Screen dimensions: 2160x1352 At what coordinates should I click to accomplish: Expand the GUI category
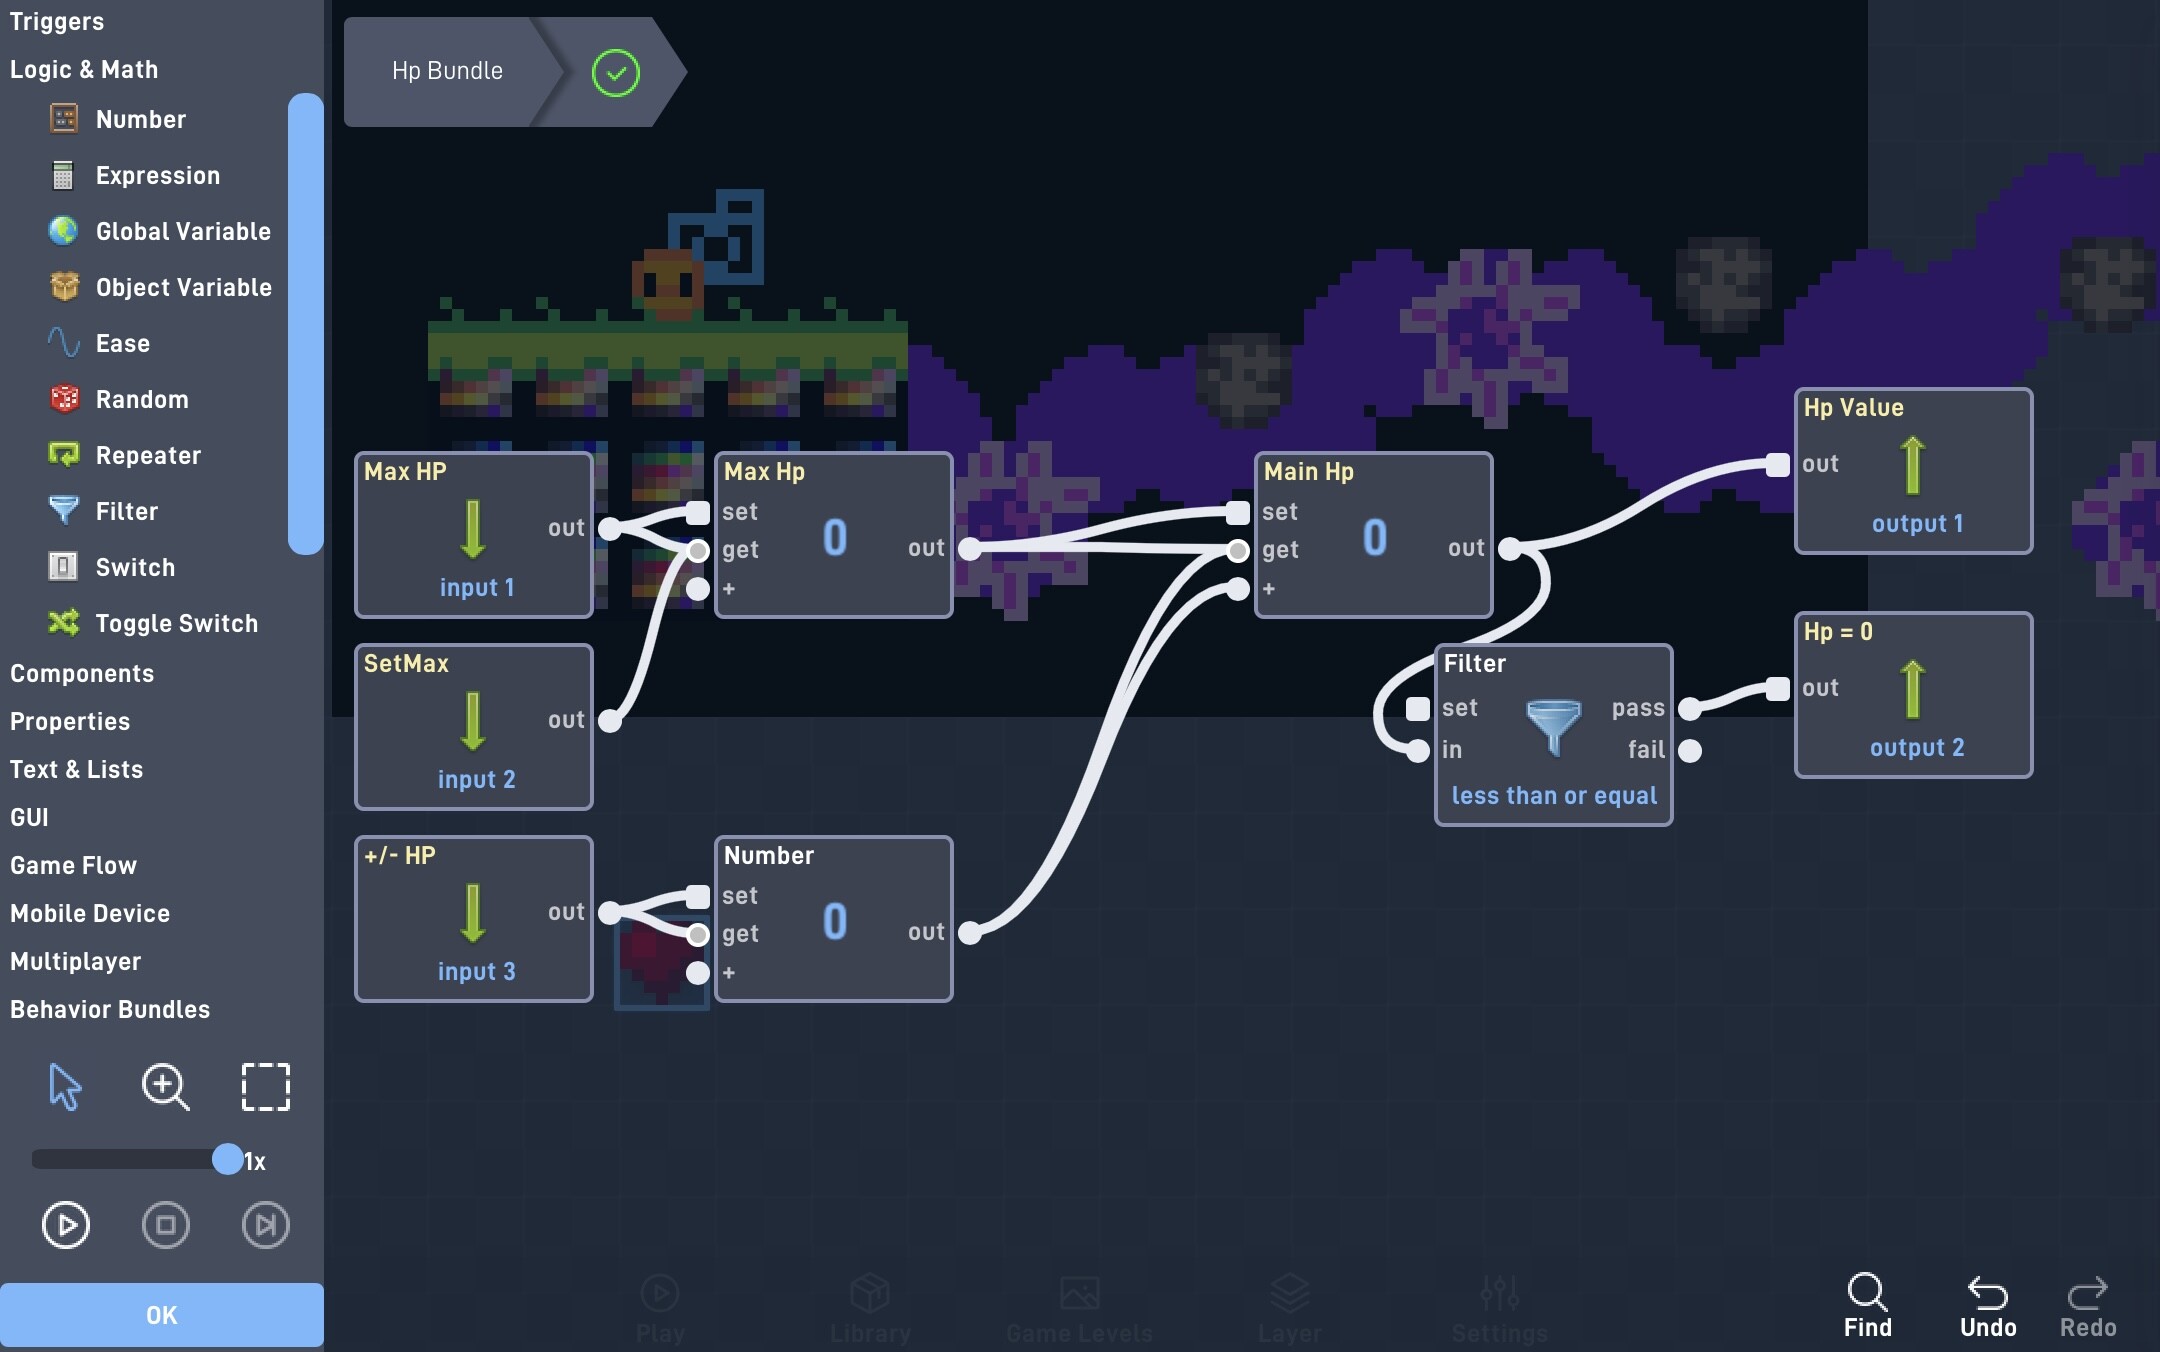click(29, 817)
